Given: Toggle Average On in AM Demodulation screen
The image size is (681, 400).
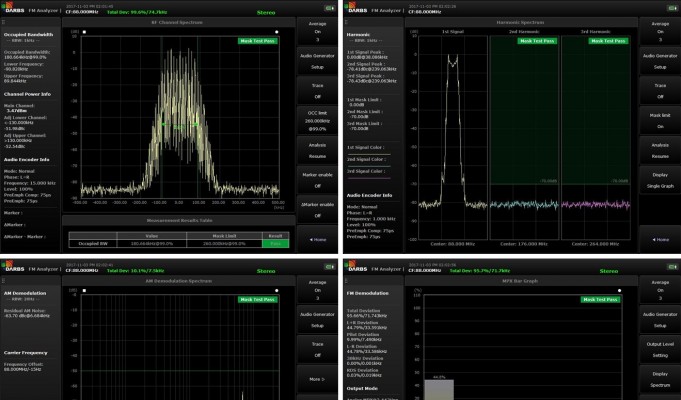Looking at the screenshot, I should (x=317, y=290).
